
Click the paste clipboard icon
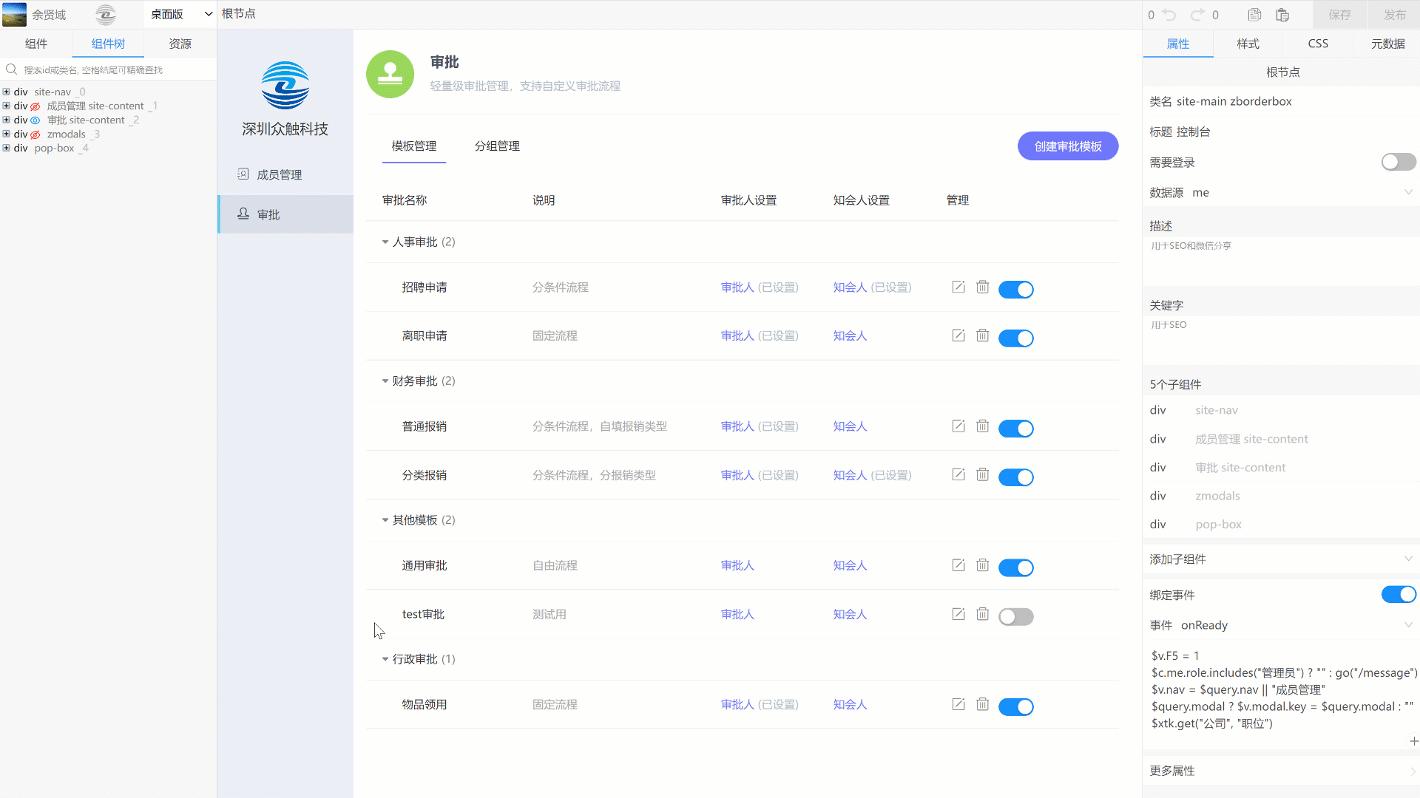(1283, 15)
